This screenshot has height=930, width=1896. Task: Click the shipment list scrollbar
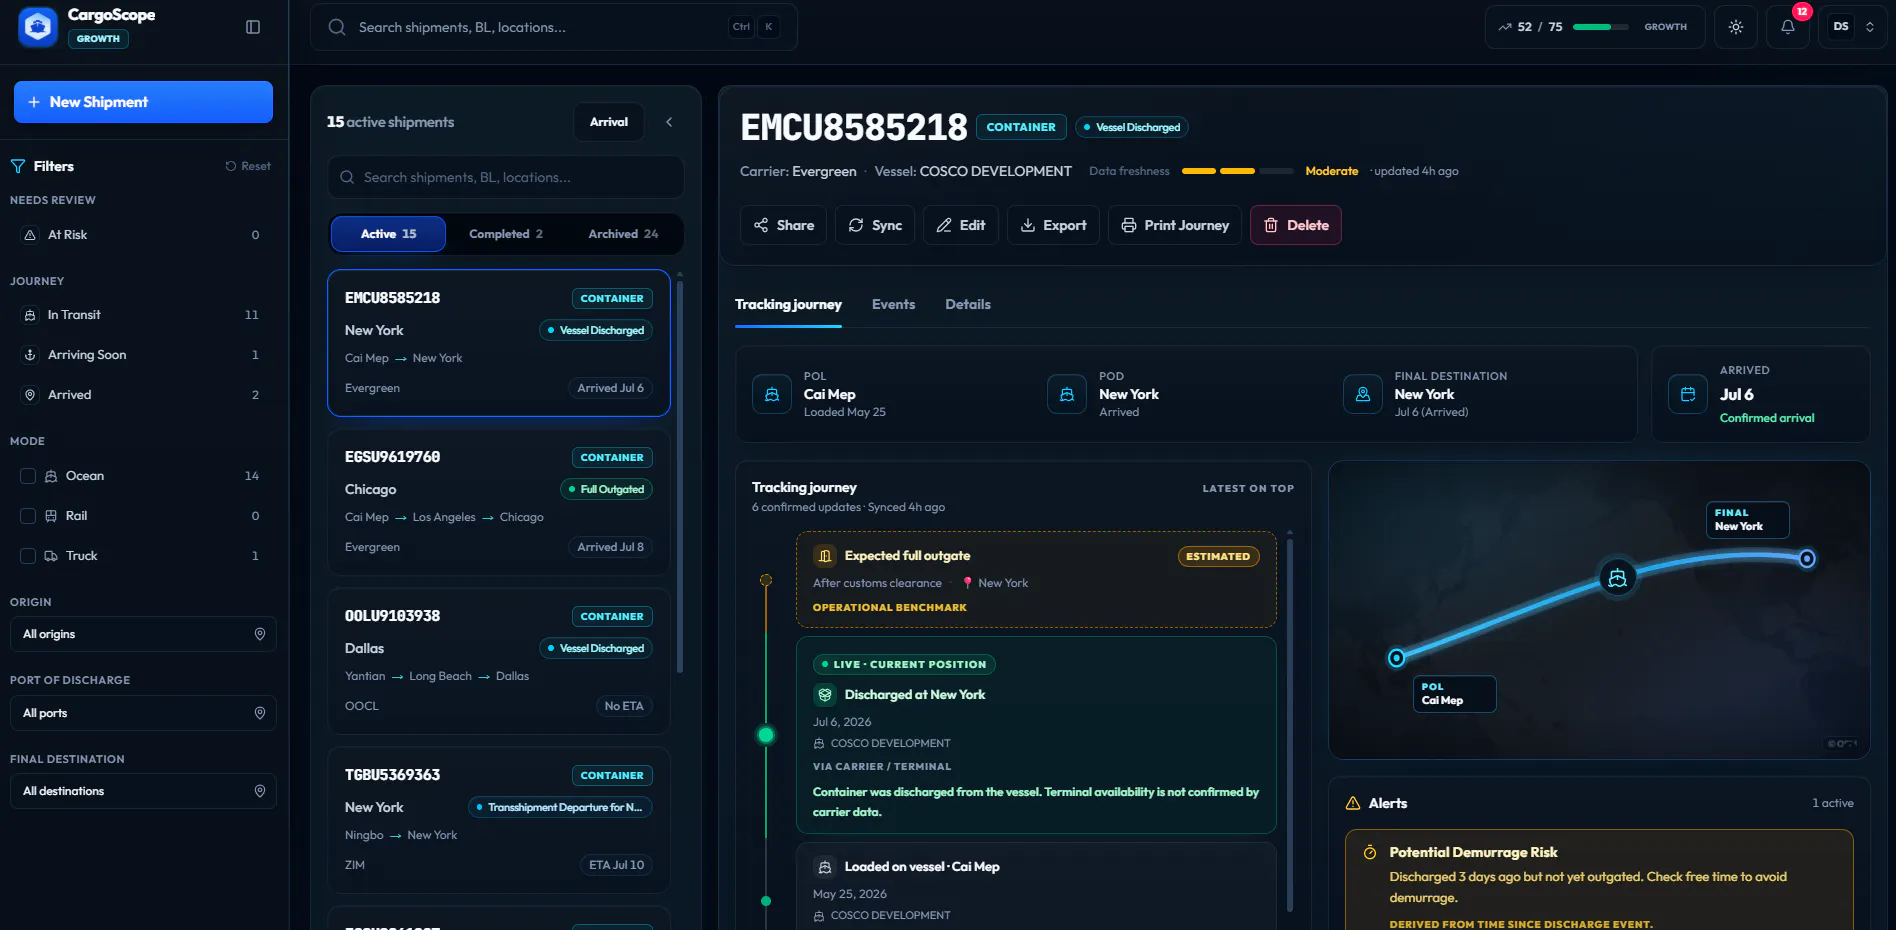click(x=680, y=475)
